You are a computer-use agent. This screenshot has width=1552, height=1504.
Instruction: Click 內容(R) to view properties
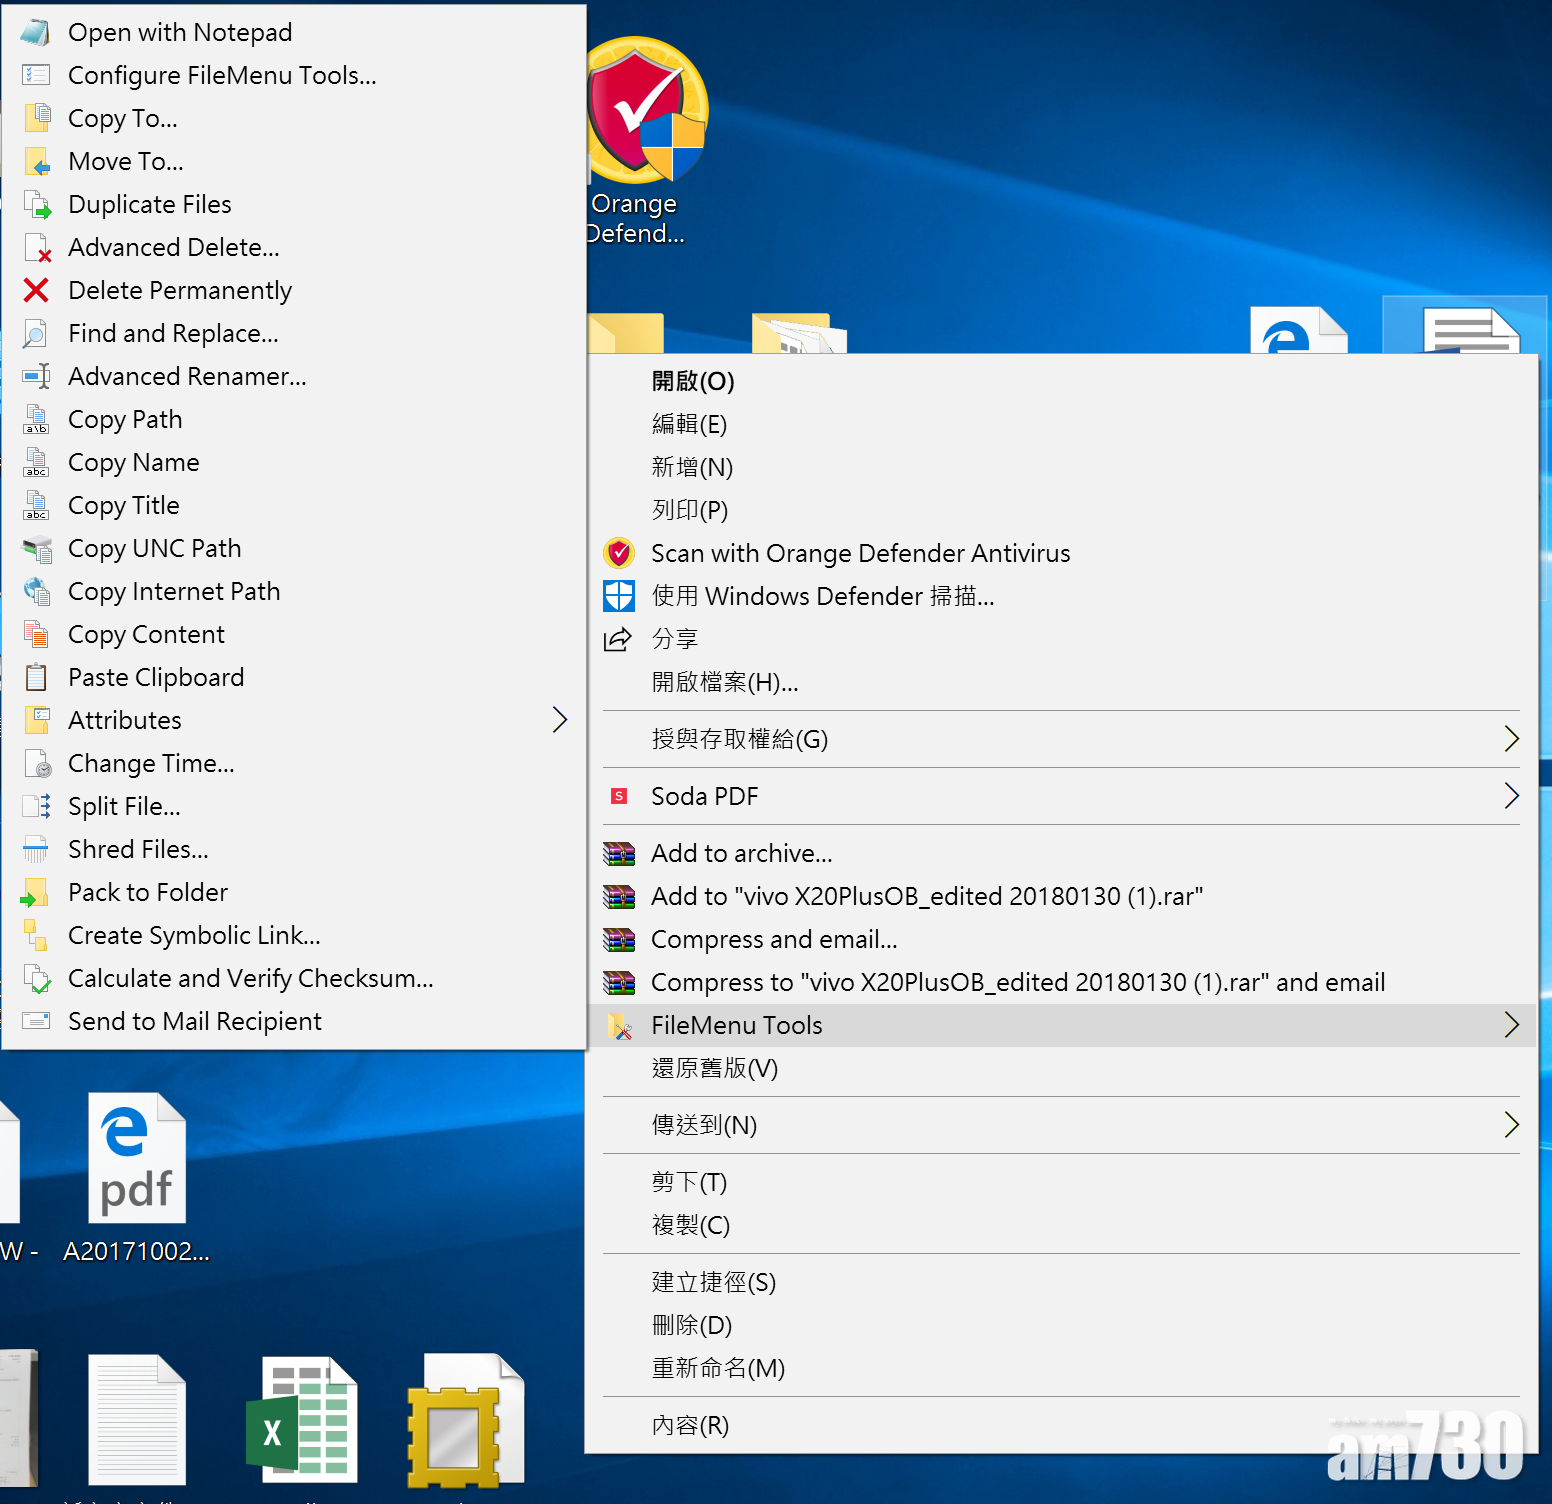(x=690, y=1425)
